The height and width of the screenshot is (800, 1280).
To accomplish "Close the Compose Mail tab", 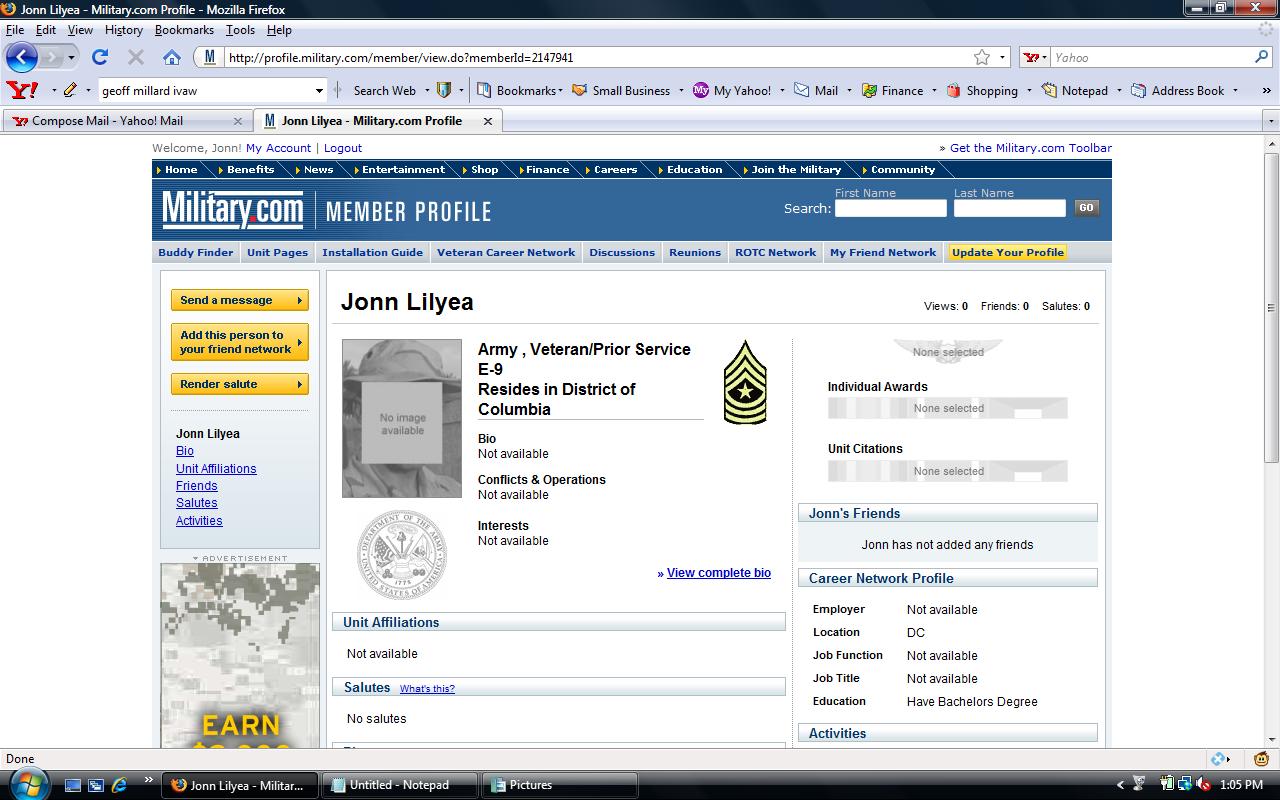I will click(238, 121).
